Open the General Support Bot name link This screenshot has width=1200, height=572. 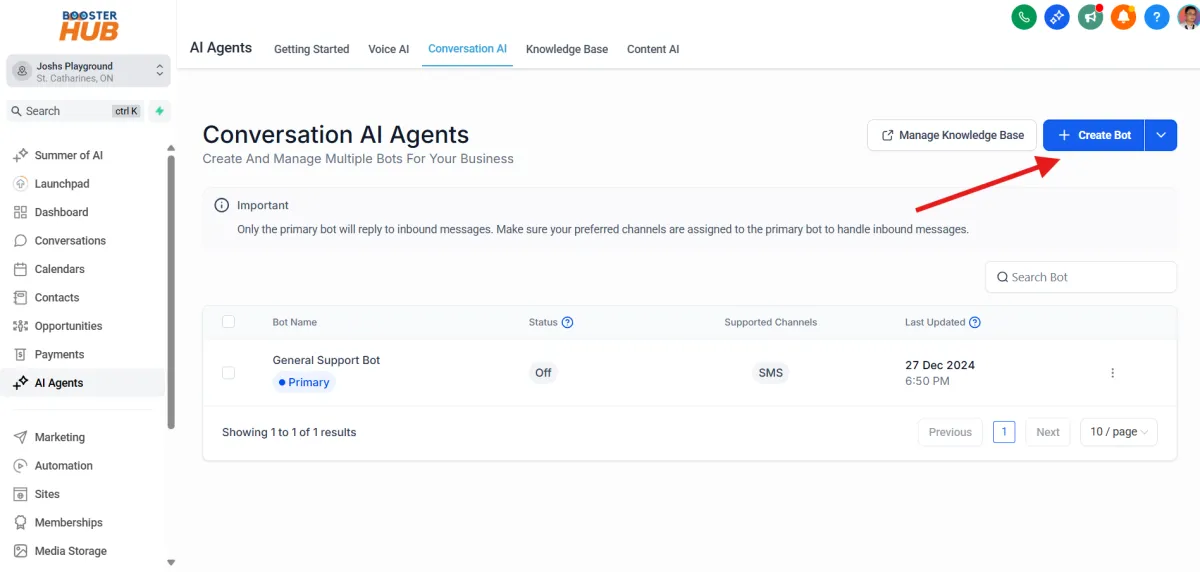[326, 360]
